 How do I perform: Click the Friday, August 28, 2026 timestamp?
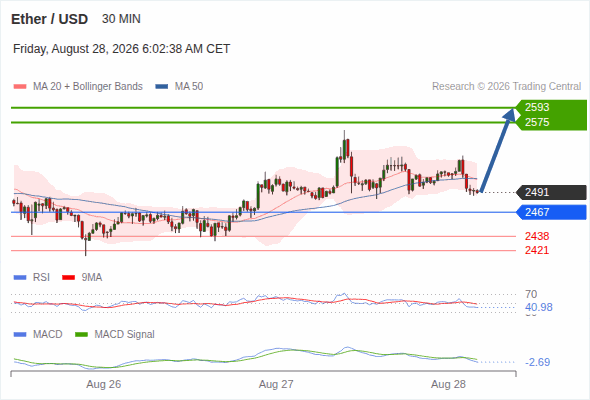tap(121, 49)
